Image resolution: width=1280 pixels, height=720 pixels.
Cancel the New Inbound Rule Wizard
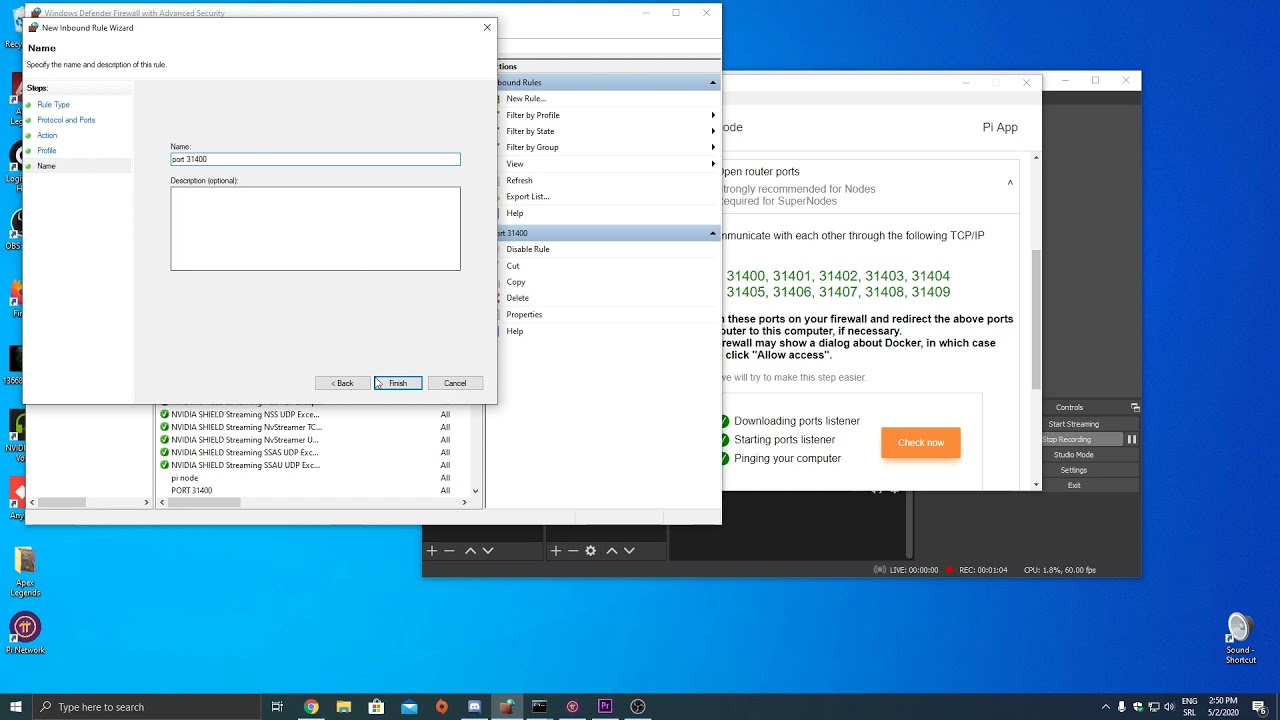(x=455, y=383)
